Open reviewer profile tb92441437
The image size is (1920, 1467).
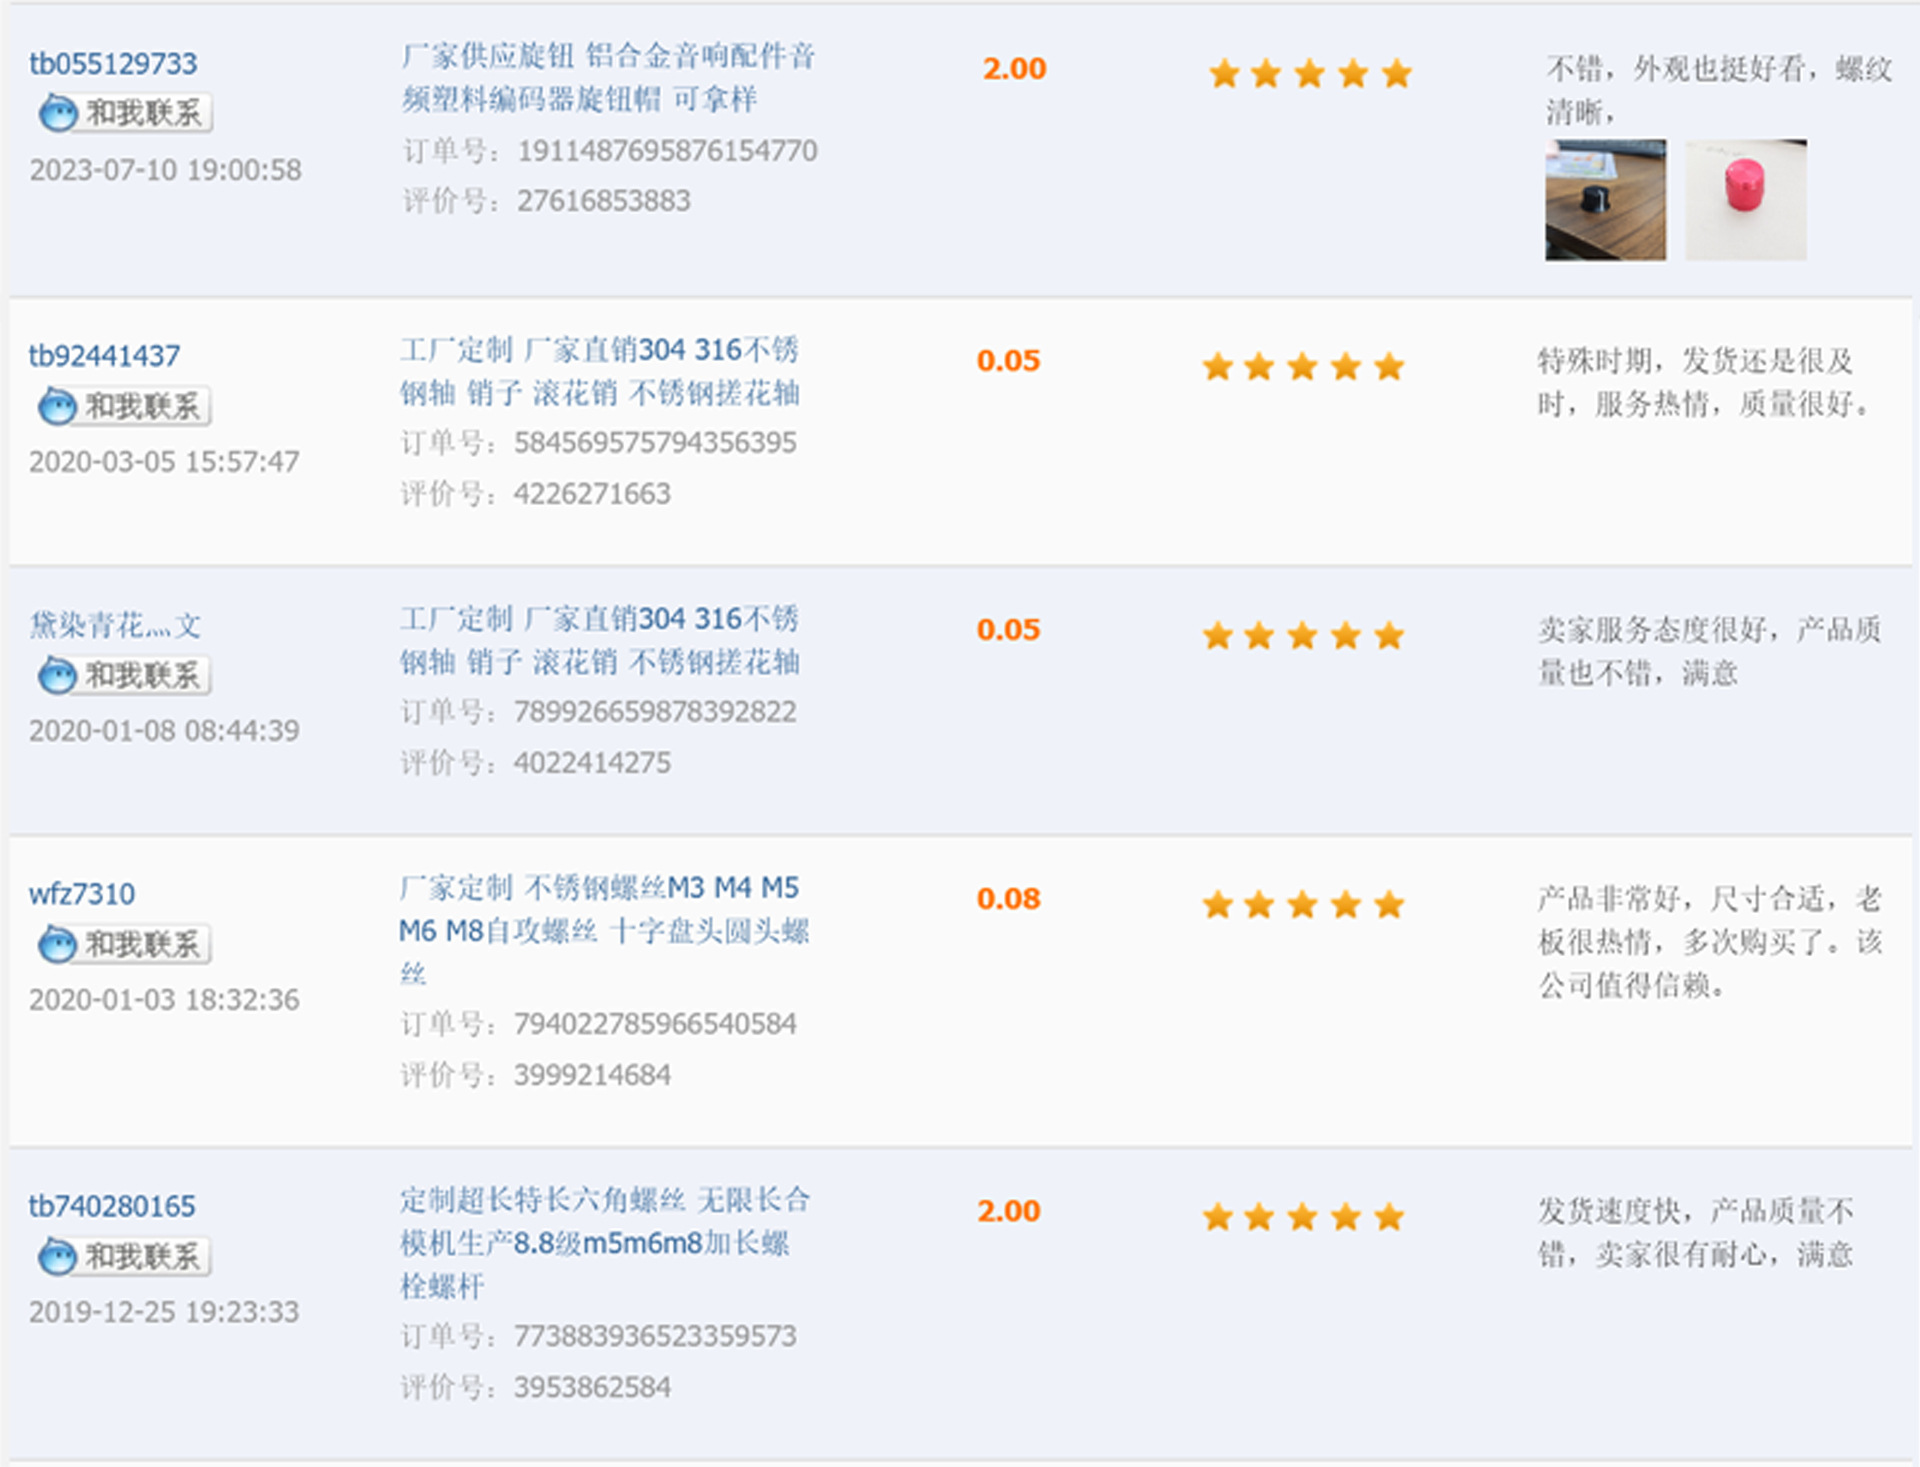coord(104,356)
